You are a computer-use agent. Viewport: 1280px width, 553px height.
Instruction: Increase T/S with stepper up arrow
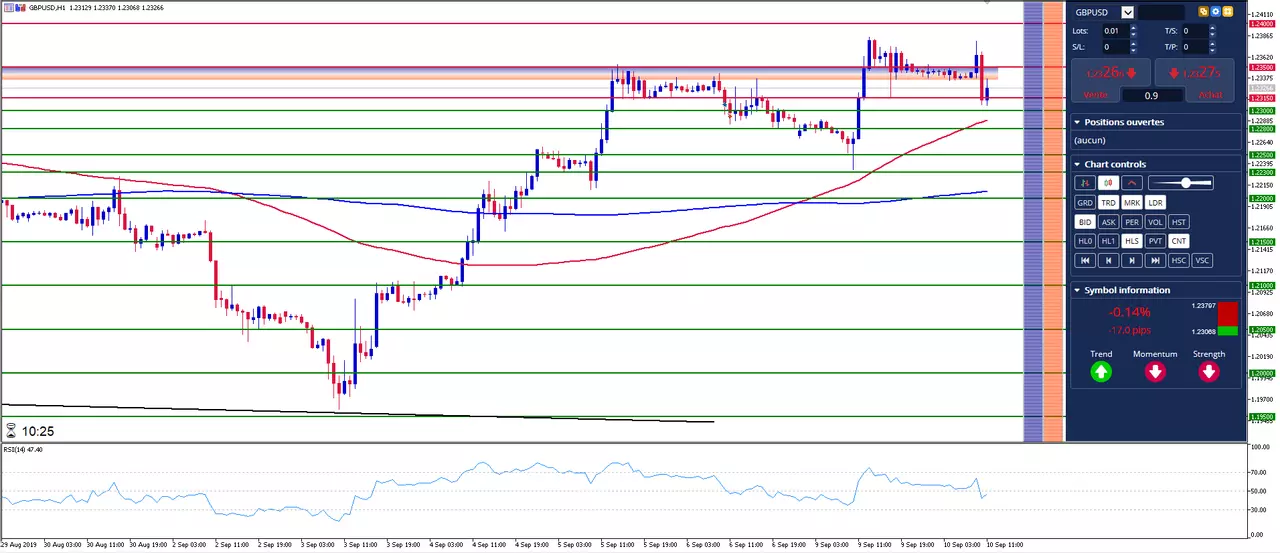pyautogui.click(x=1212, y=27)
